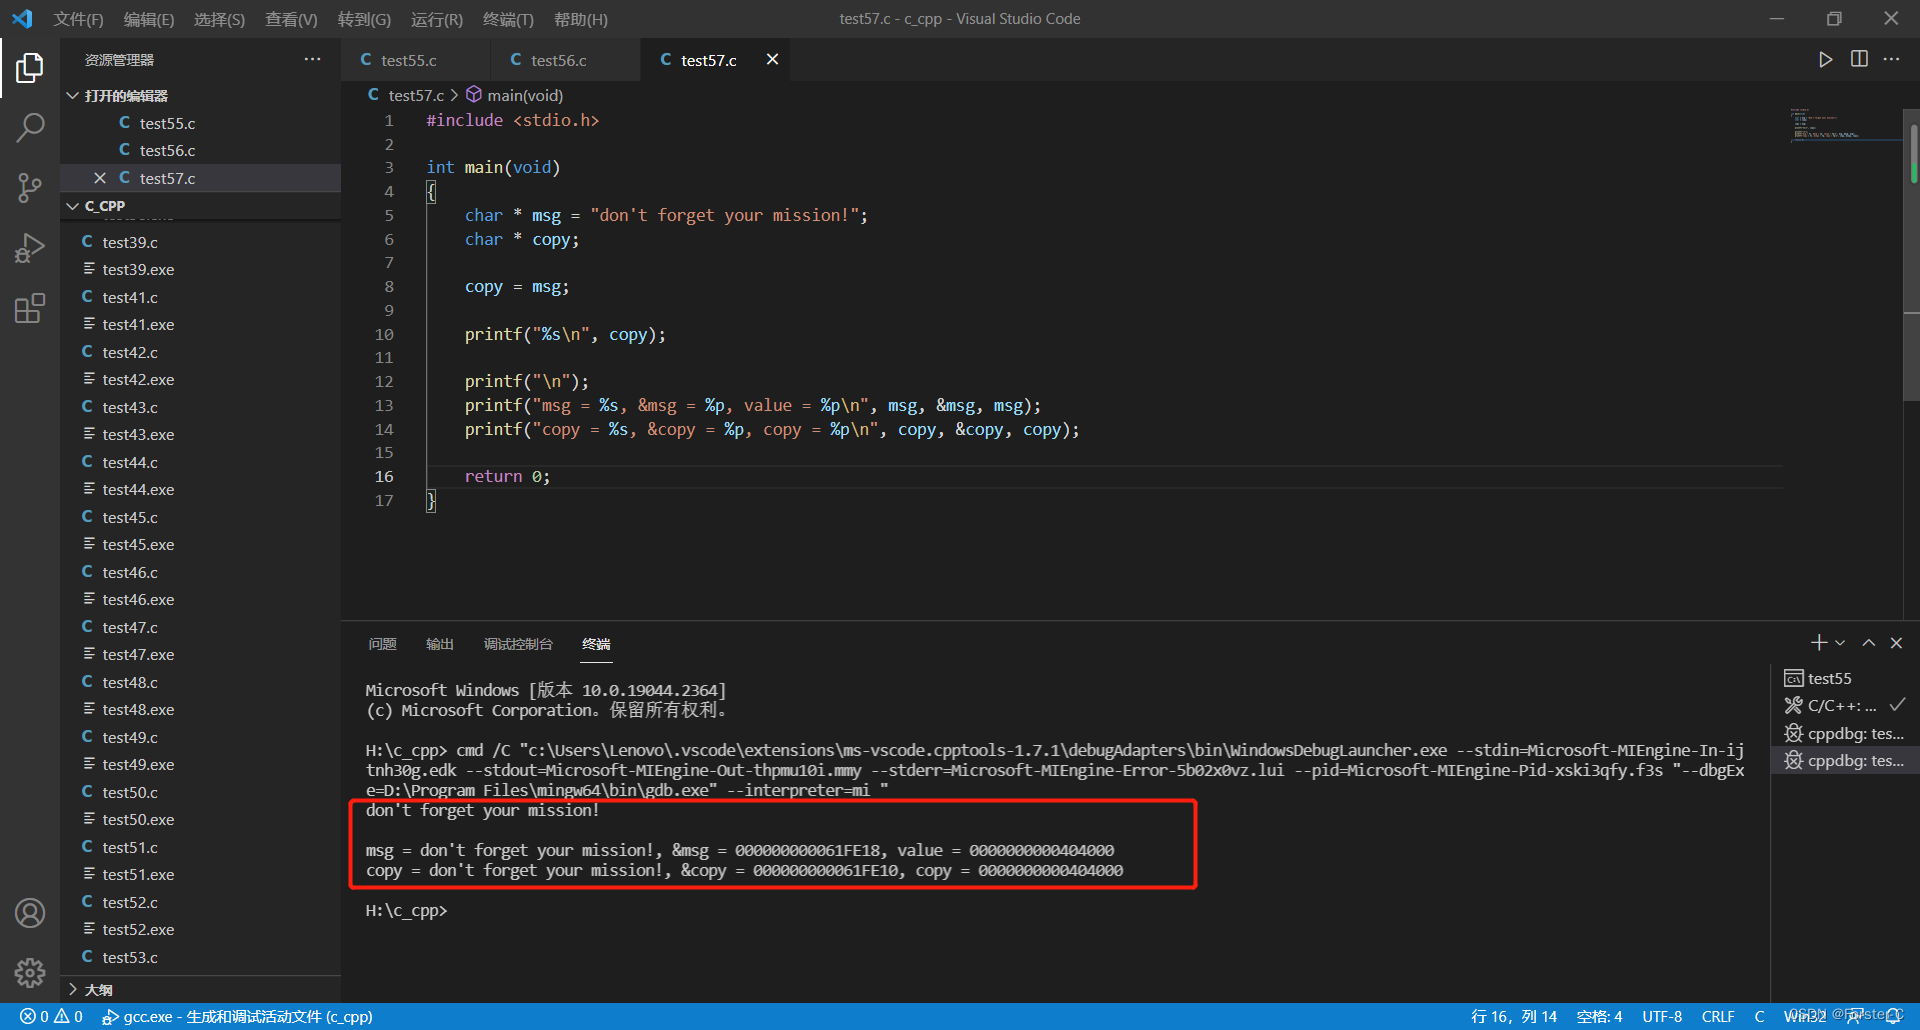Click the gcc.exe debug configuration status item
The width and height of the screenshot is (1920, 1030).
point(237,1017)
